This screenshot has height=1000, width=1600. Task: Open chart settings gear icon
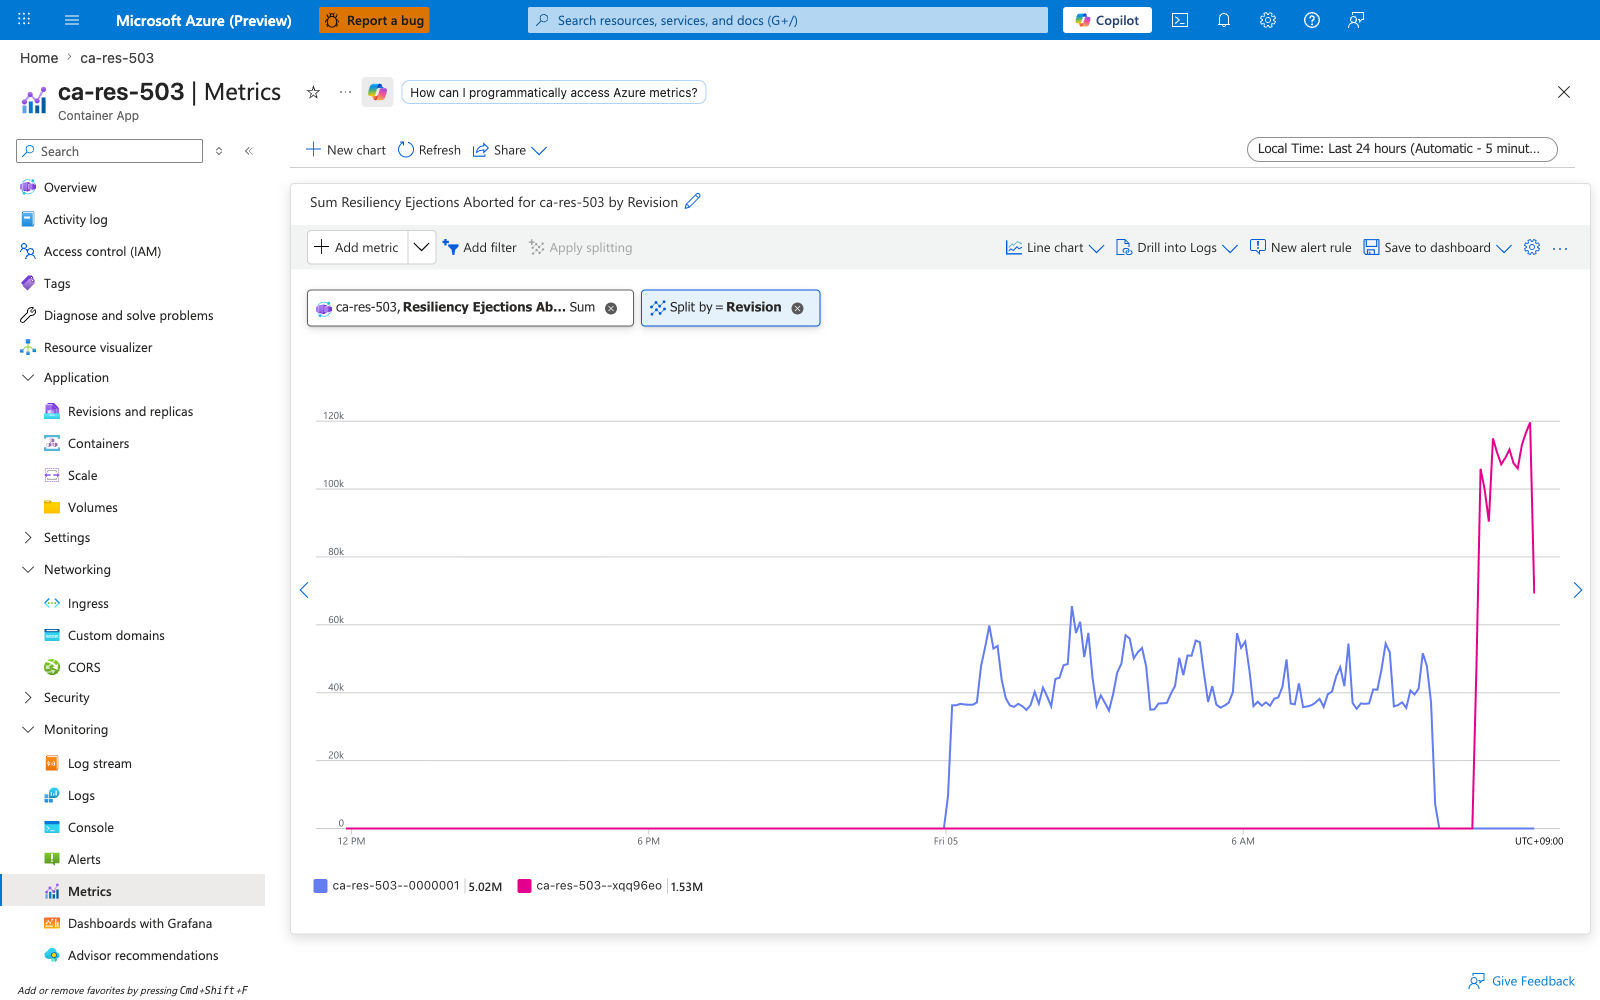[1532, 247]
